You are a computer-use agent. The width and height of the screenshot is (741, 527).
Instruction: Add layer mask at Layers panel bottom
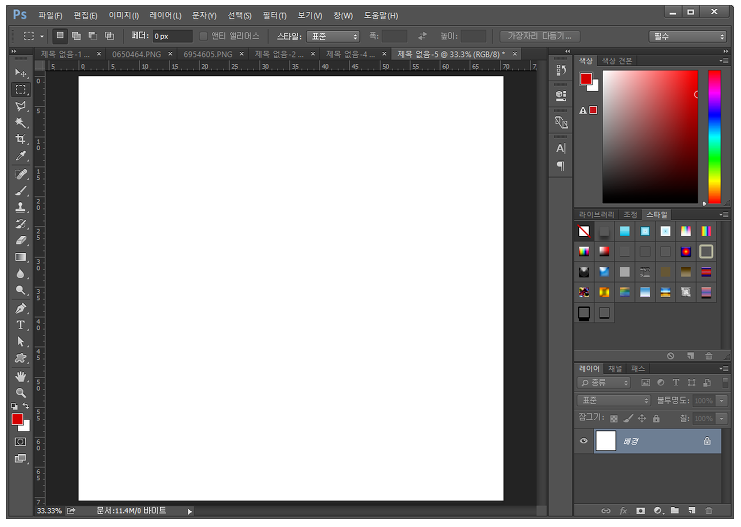pyautogui.click(x=640, y=510)
